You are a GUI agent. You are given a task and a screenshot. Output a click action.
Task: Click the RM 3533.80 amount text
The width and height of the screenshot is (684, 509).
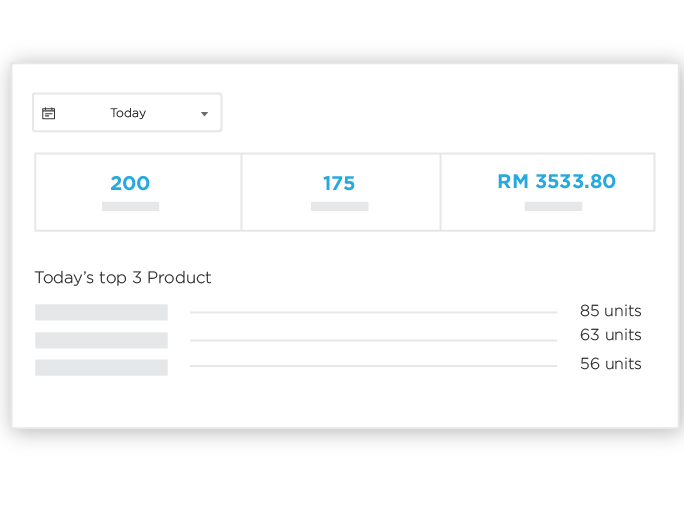click(557, 181)
